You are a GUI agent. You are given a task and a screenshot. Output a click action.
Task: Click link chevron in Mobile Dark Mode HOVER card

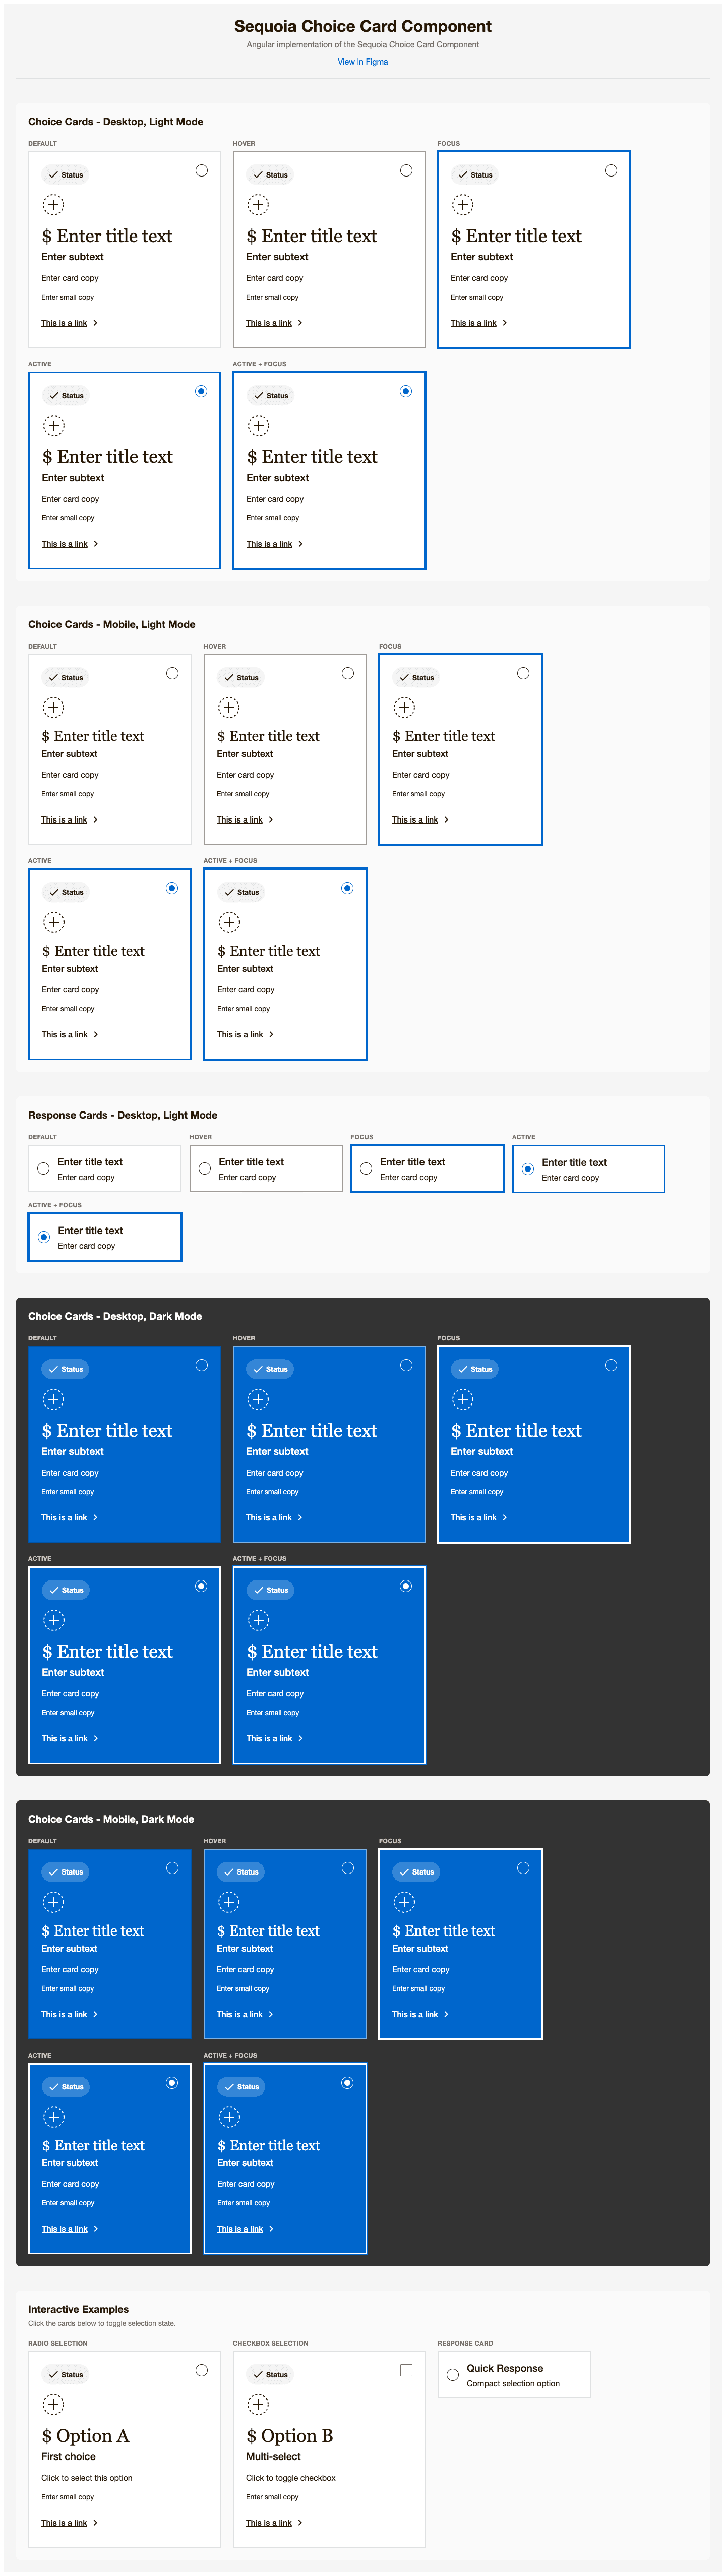pyautogui.click(x=271, y=2015)
